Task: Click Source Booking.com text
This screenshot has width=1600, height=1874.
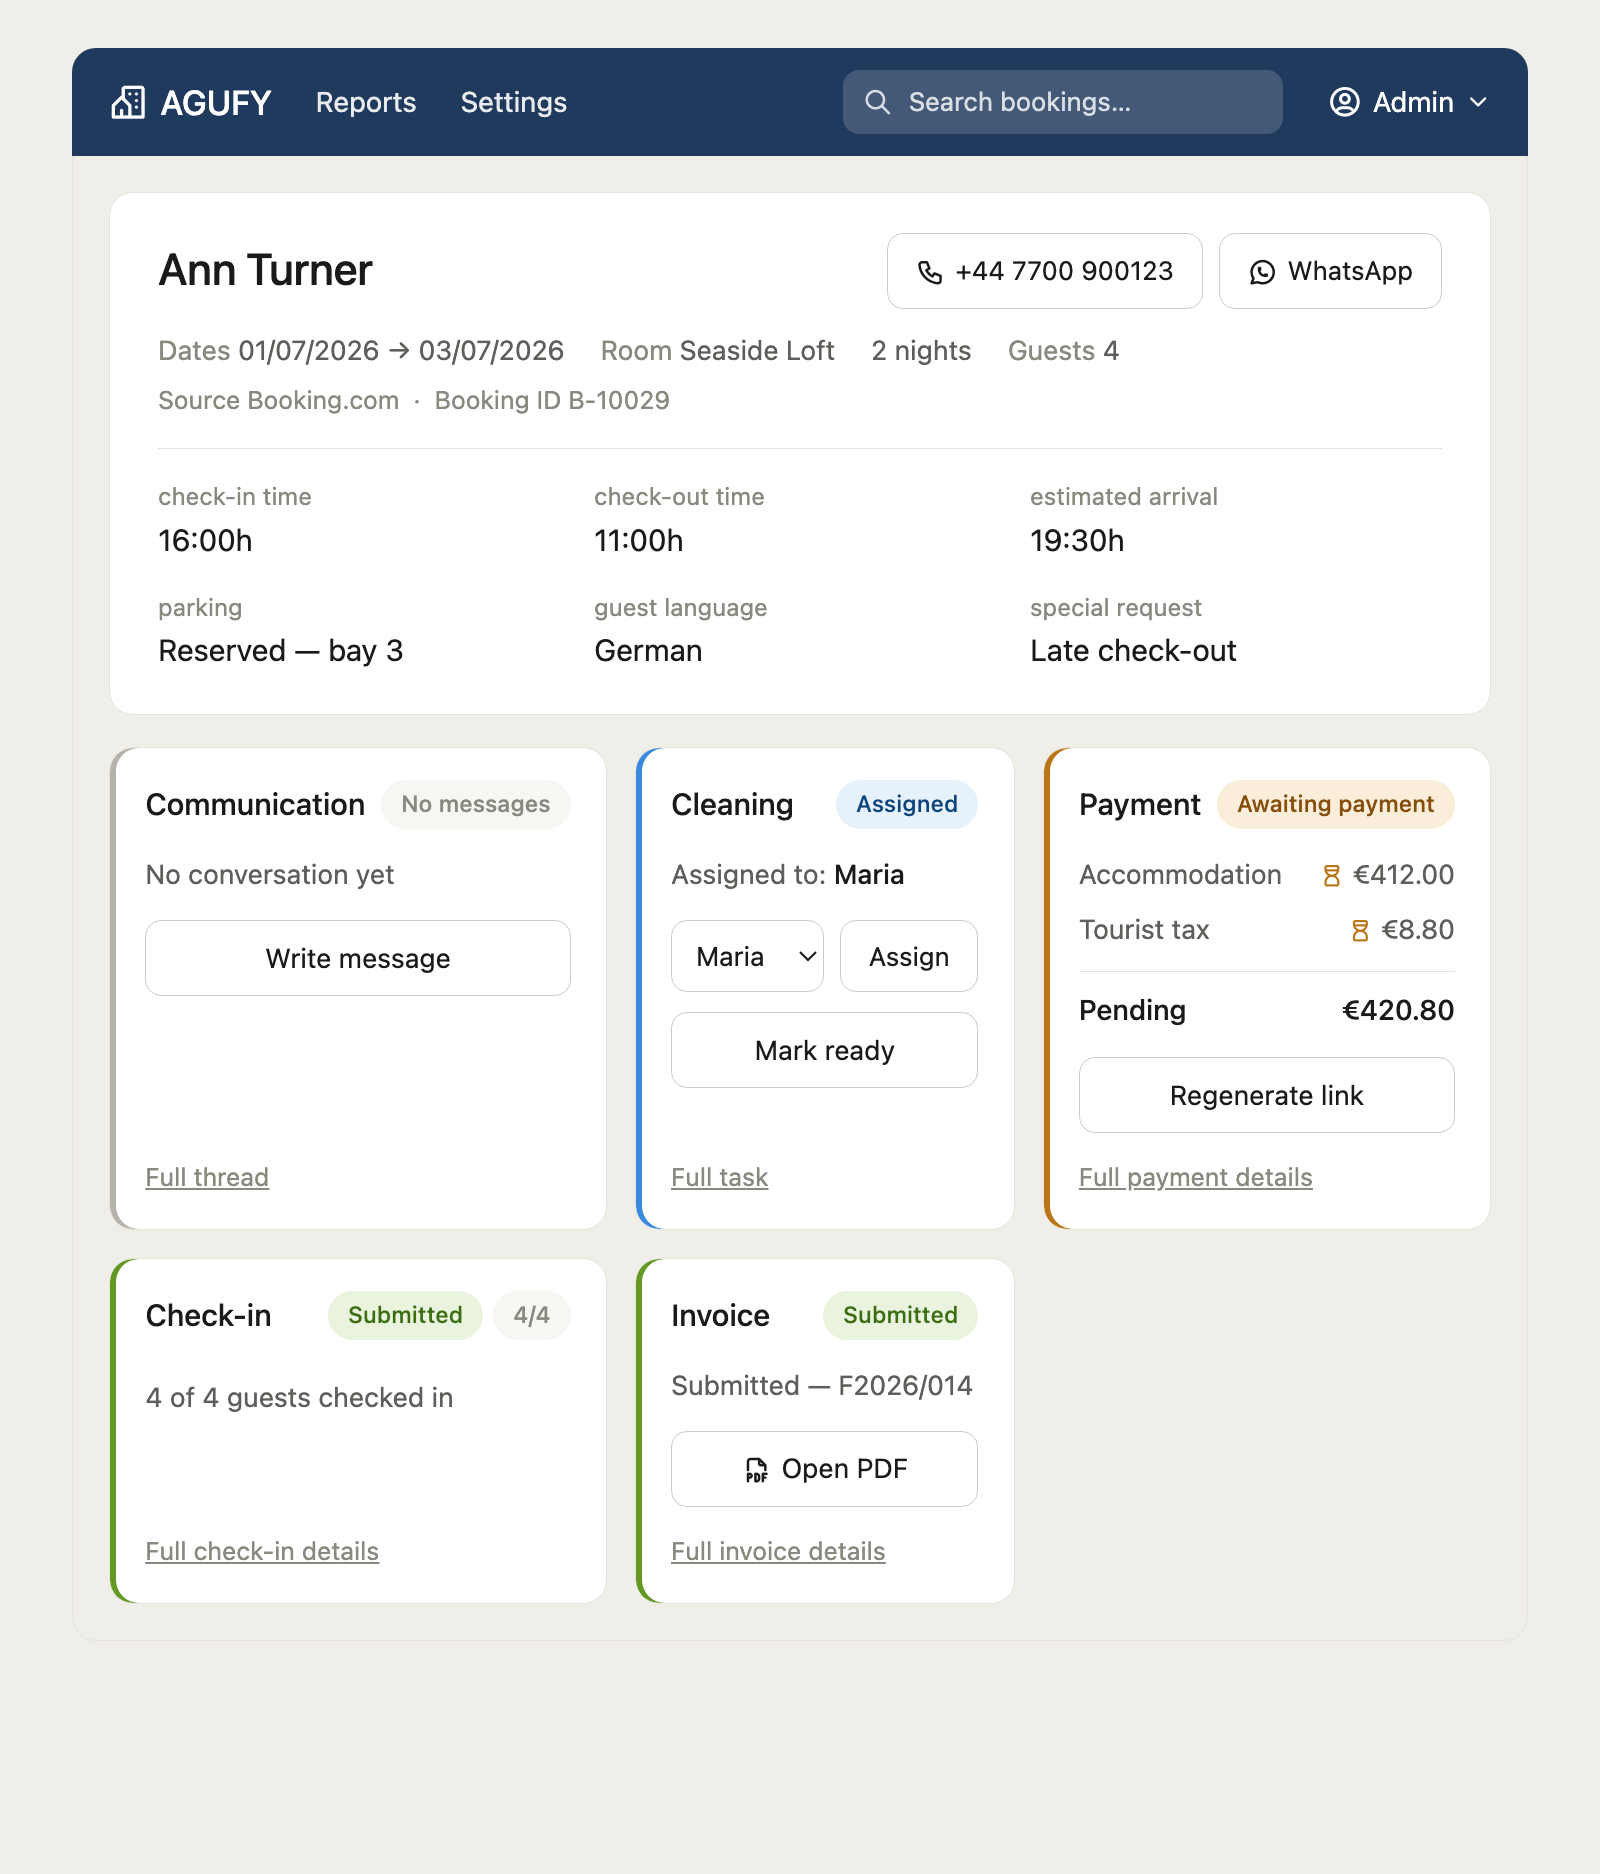Action: (278, 400)
